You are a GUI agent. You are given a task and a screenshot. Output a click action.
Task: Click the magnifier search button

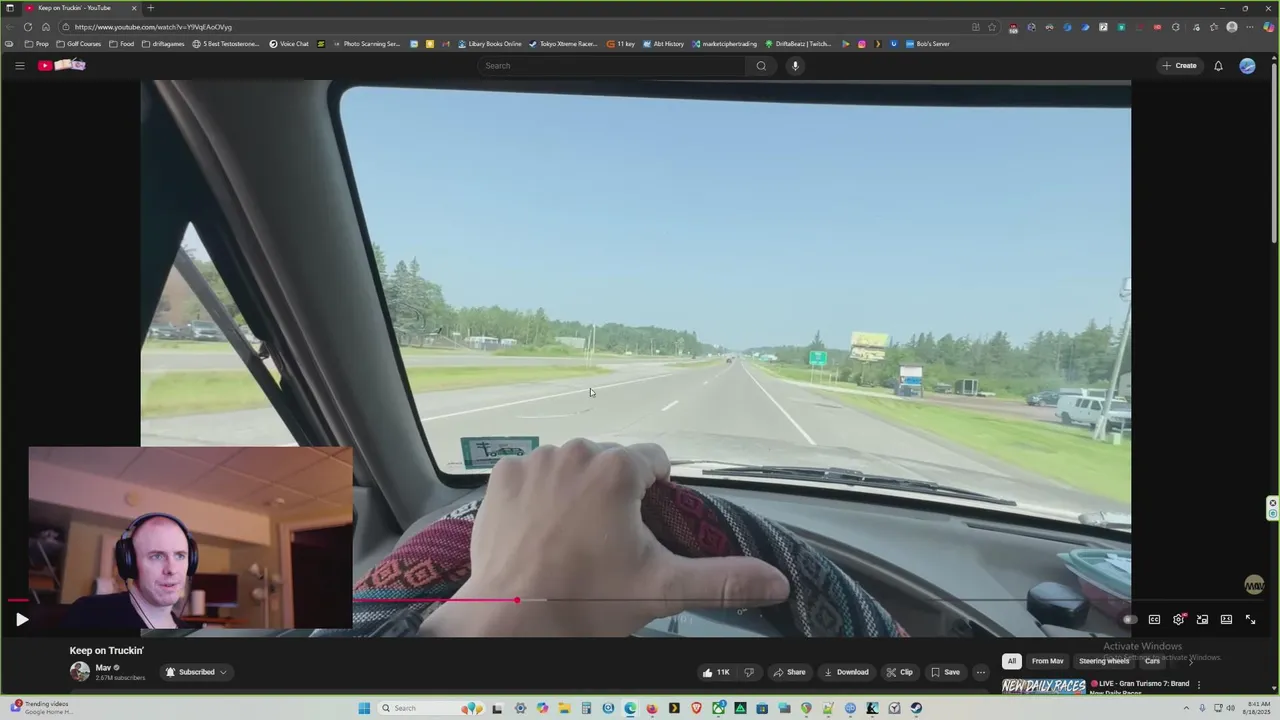point(761,66)
